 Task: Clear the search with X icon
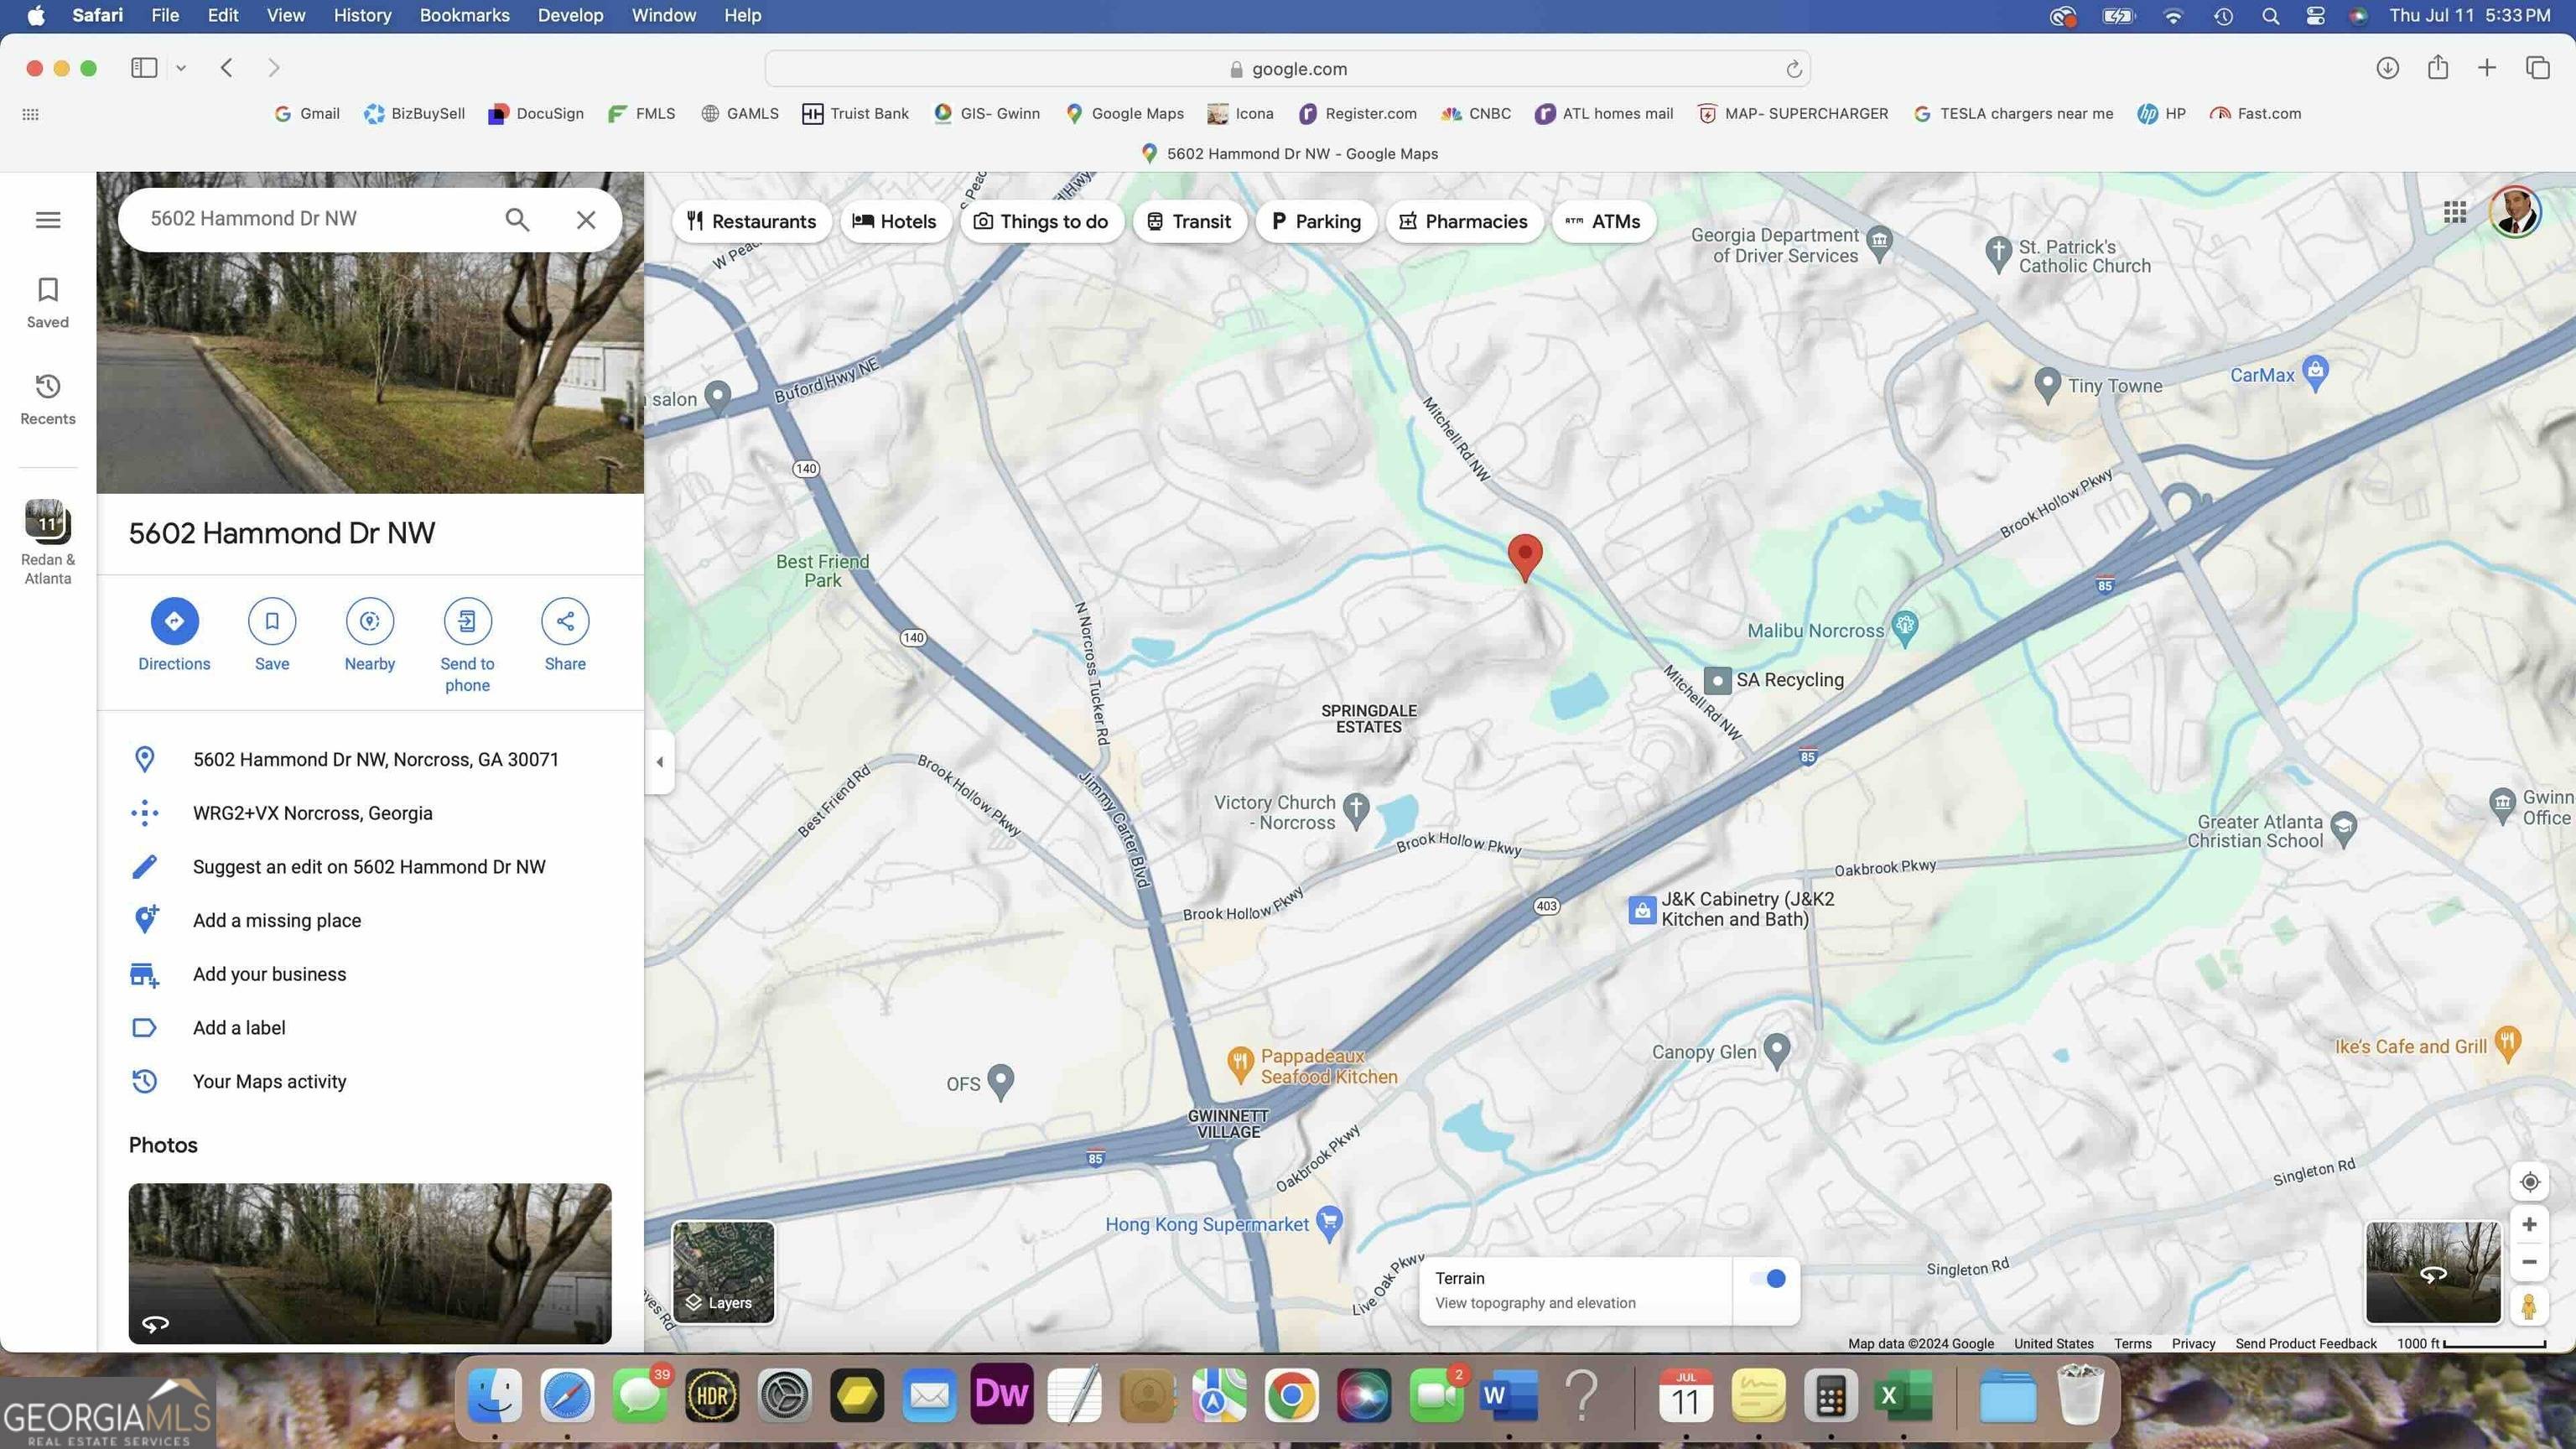(x=586, y=219)
